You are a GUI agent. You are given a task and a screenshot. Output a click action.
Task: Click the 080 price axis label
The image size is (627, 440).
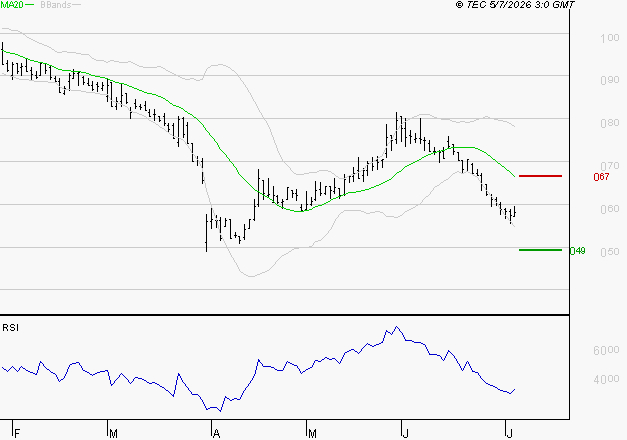[609, 123]
